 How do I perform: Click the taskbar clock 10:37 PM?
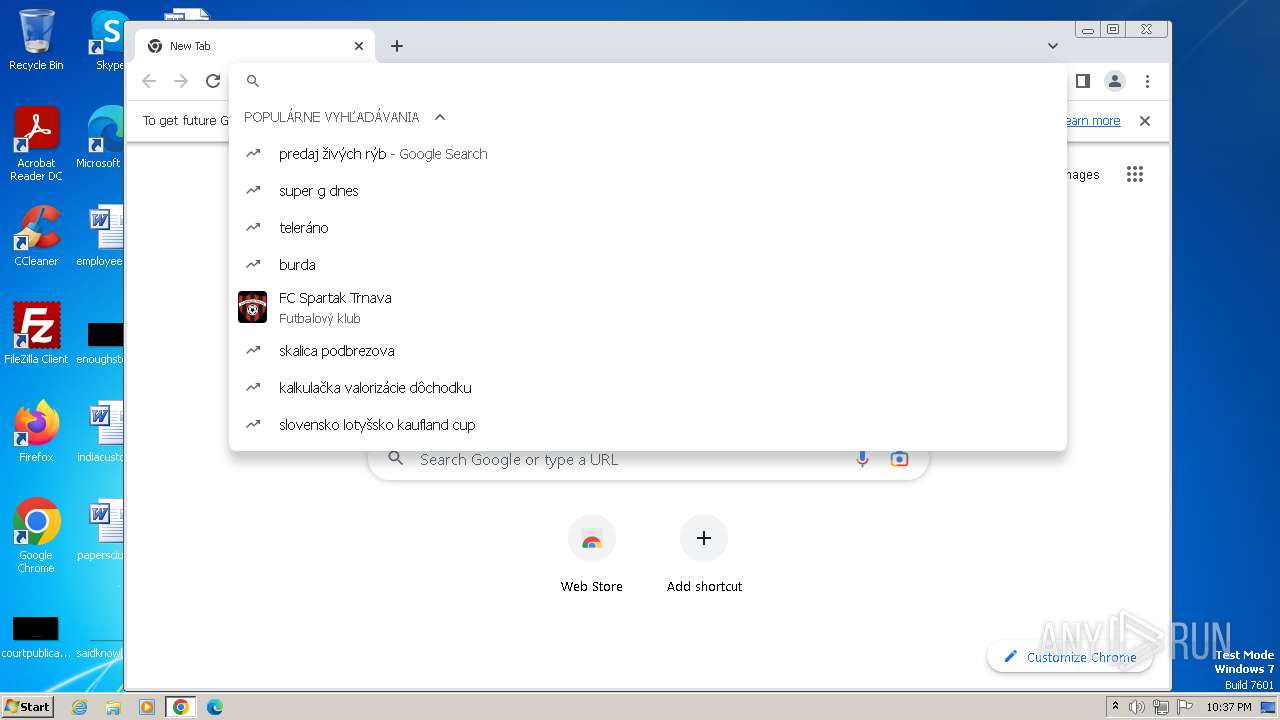click(1229, 707)
